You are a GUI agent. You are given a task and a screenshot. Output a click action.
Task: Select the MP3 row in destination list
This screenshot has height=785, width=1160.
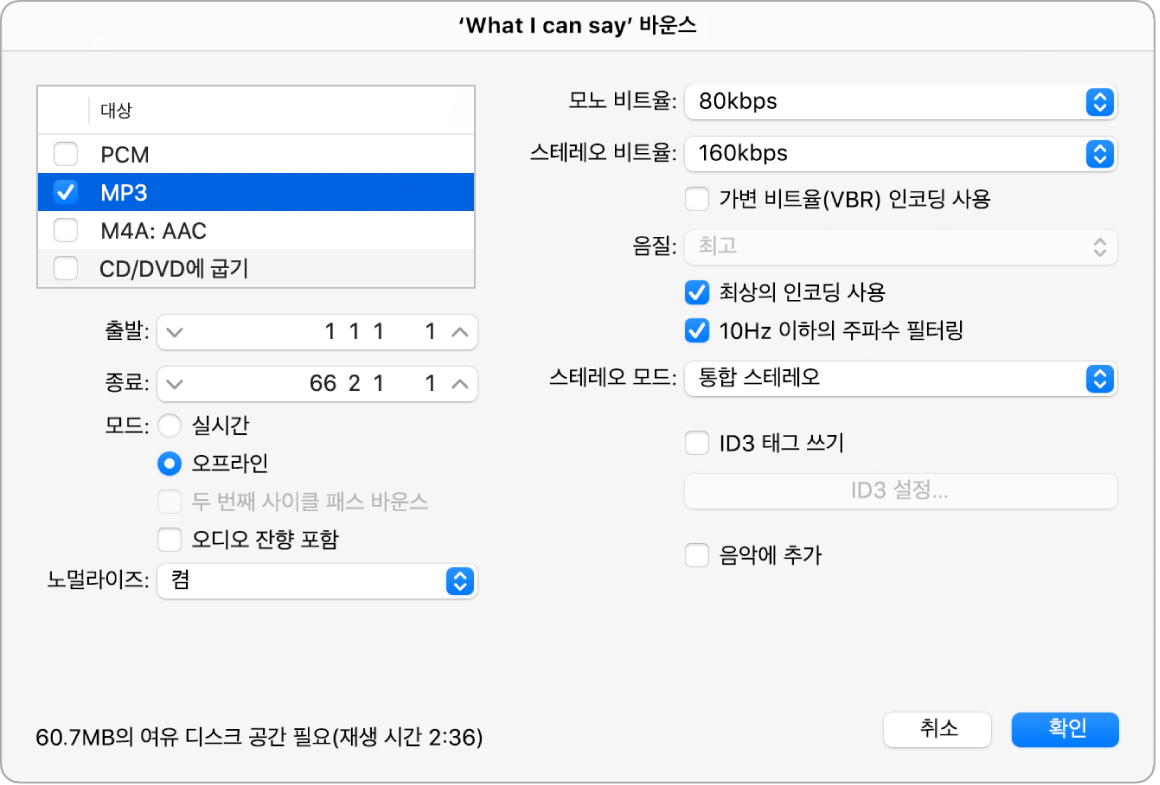pos(280,192)
